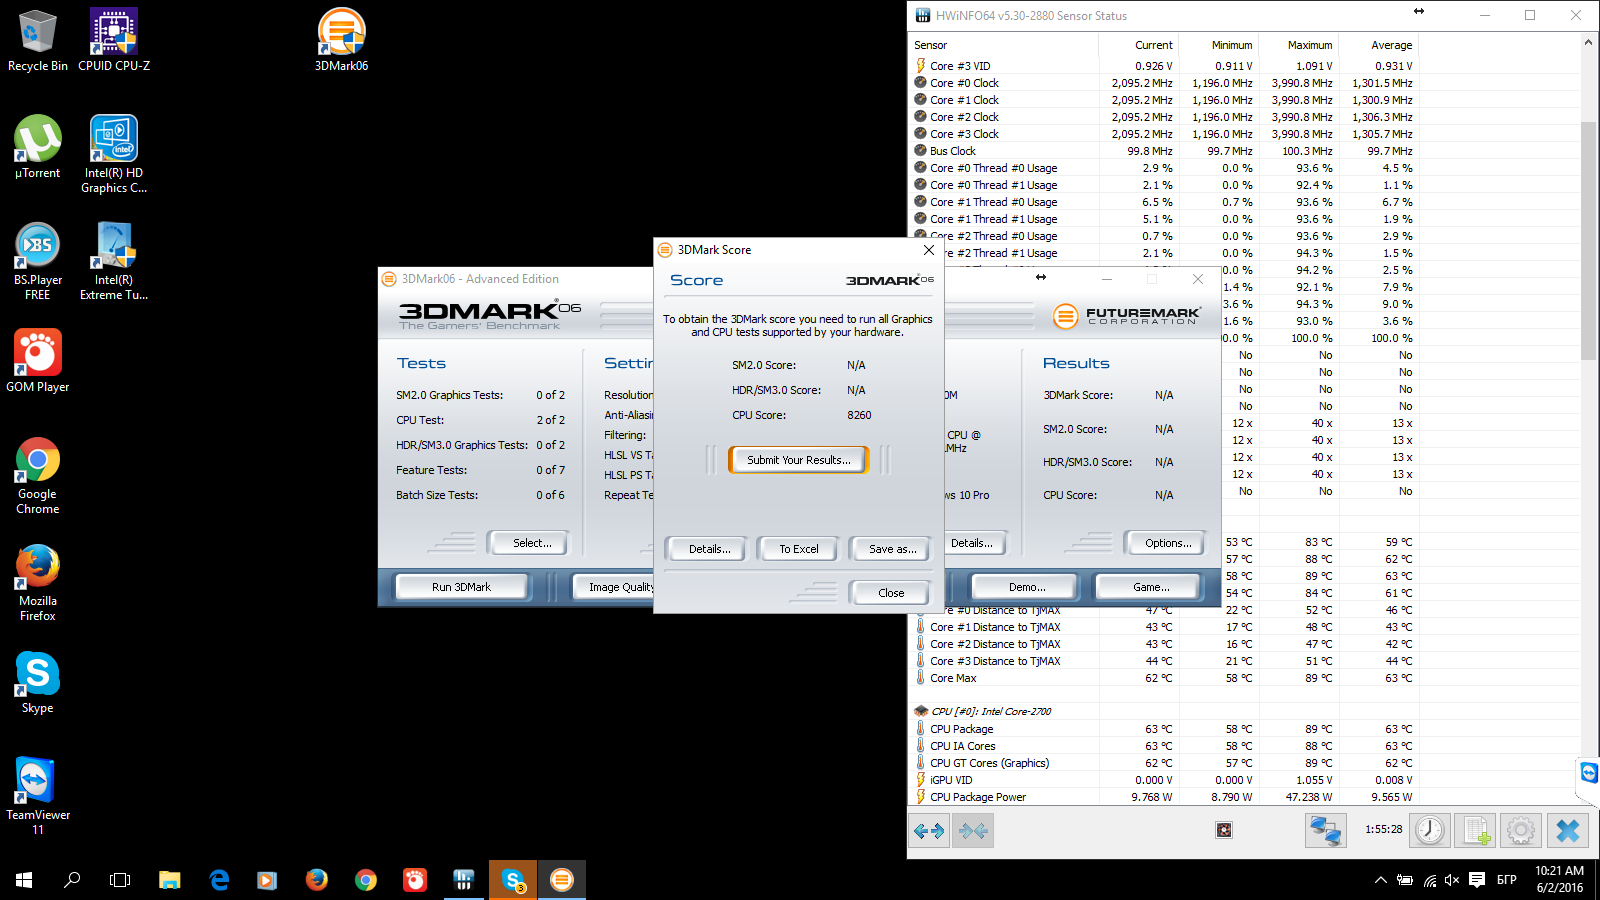This screenshot has height=900, width=1600.
Task: Click HWiNFO expand columns arrows icon
Action: (x=929, y=831)
